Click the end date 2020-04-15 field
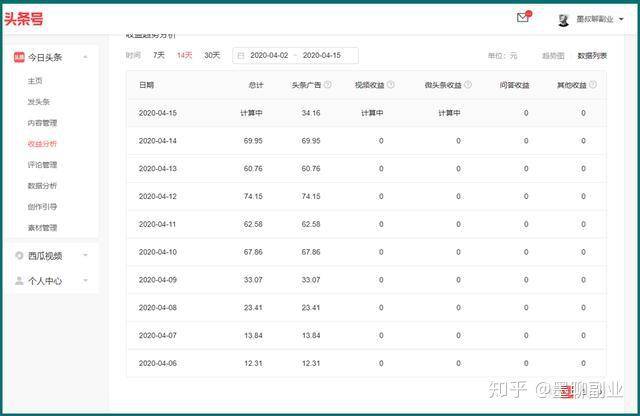 [x=322, y=55]
